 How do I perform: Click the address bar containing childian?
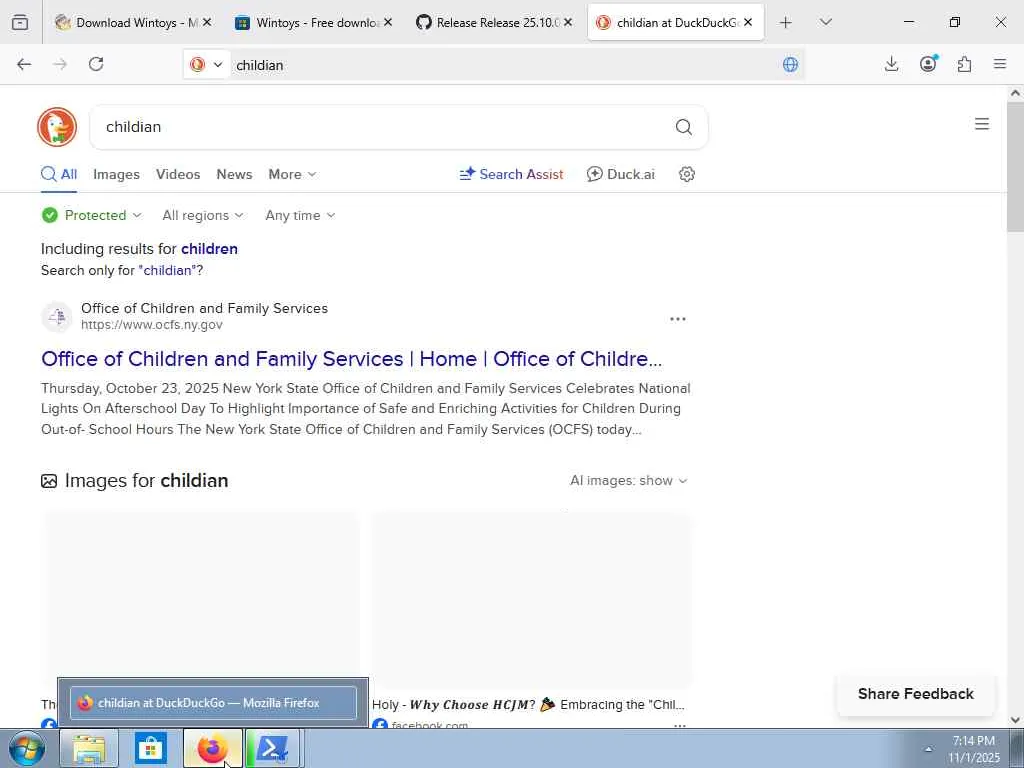503,65
